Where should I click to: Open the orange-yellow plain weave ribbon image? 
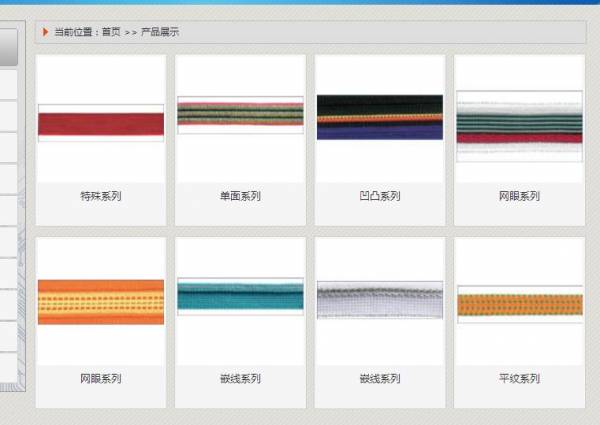pos(519,304)
